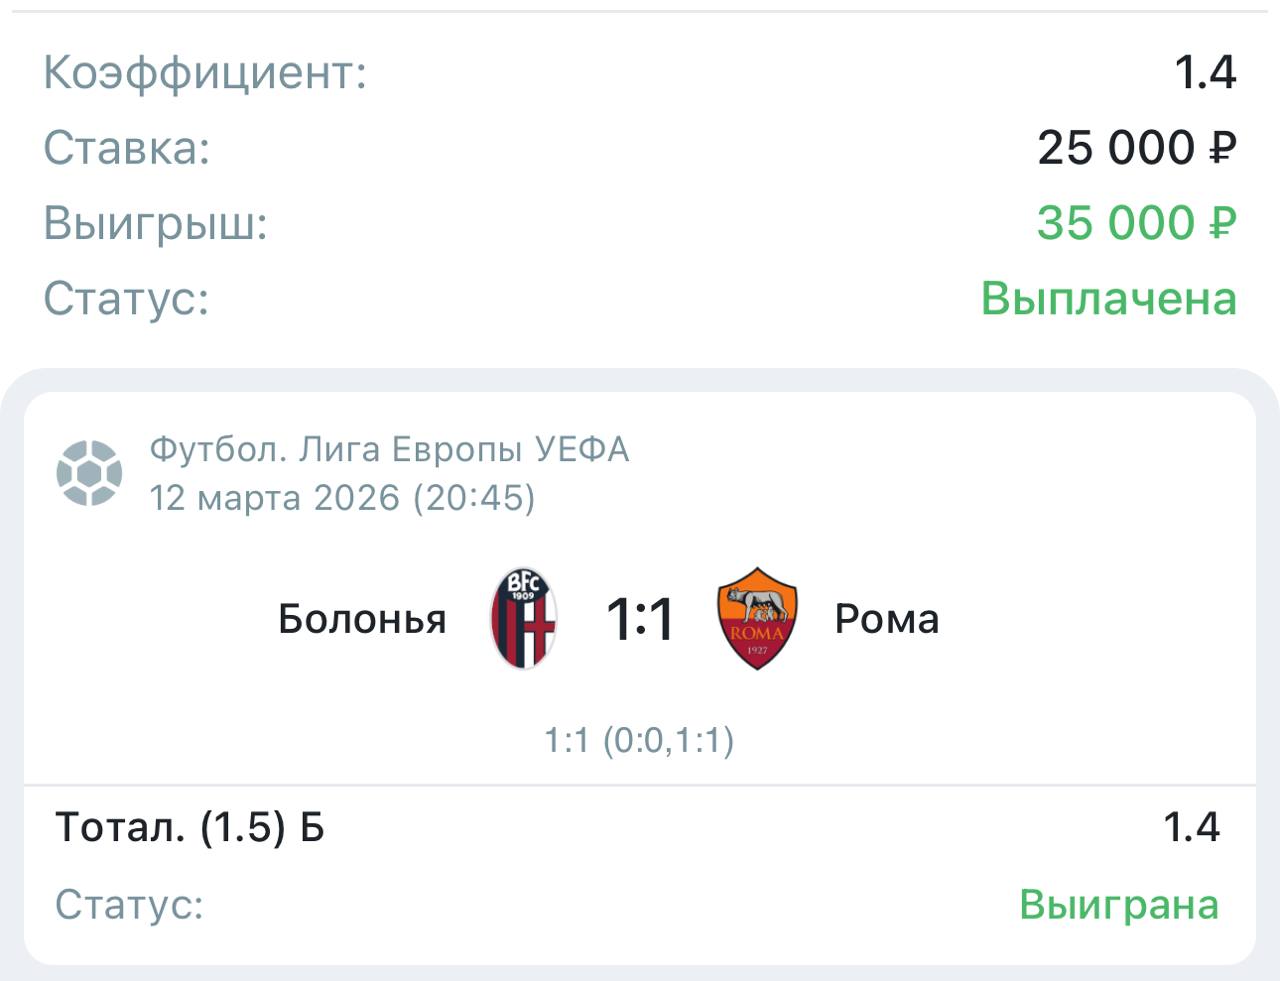Click the Ставка label

click(127, 148)
